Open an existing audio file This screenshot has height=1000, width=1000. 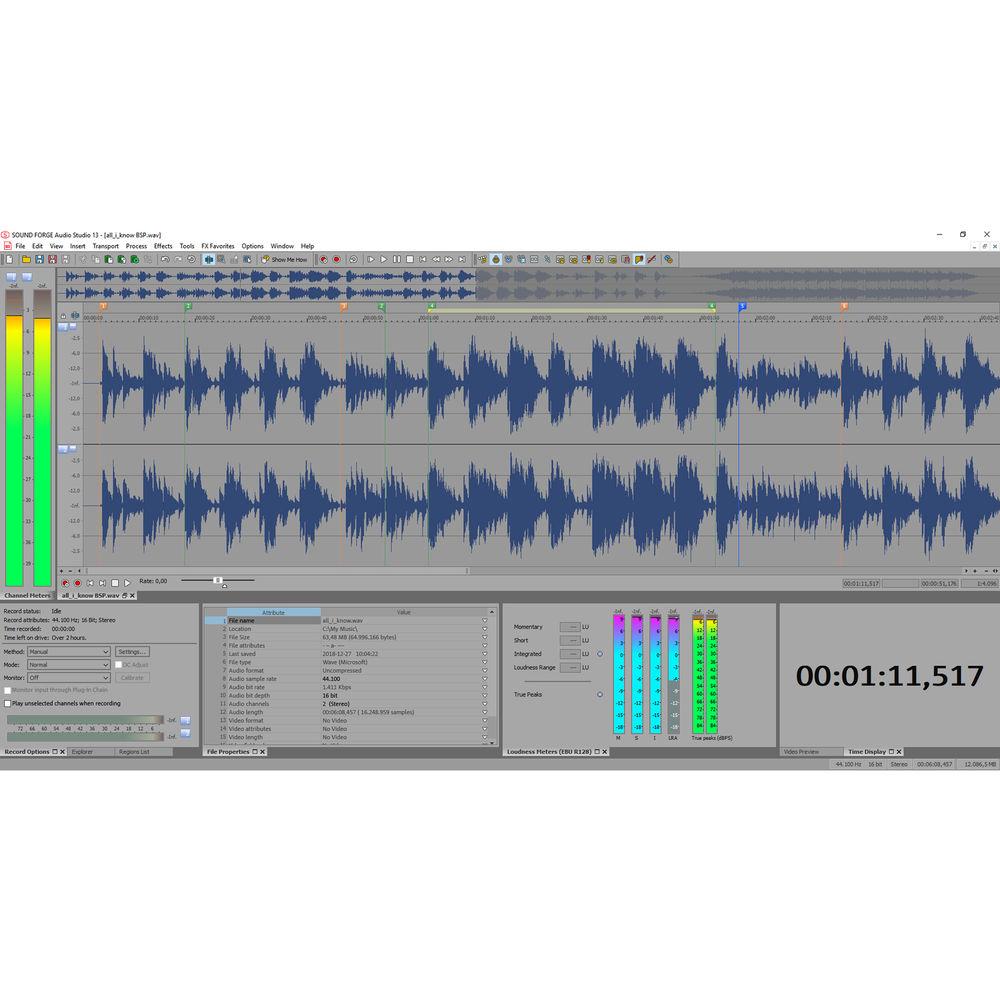coord(25,258)
